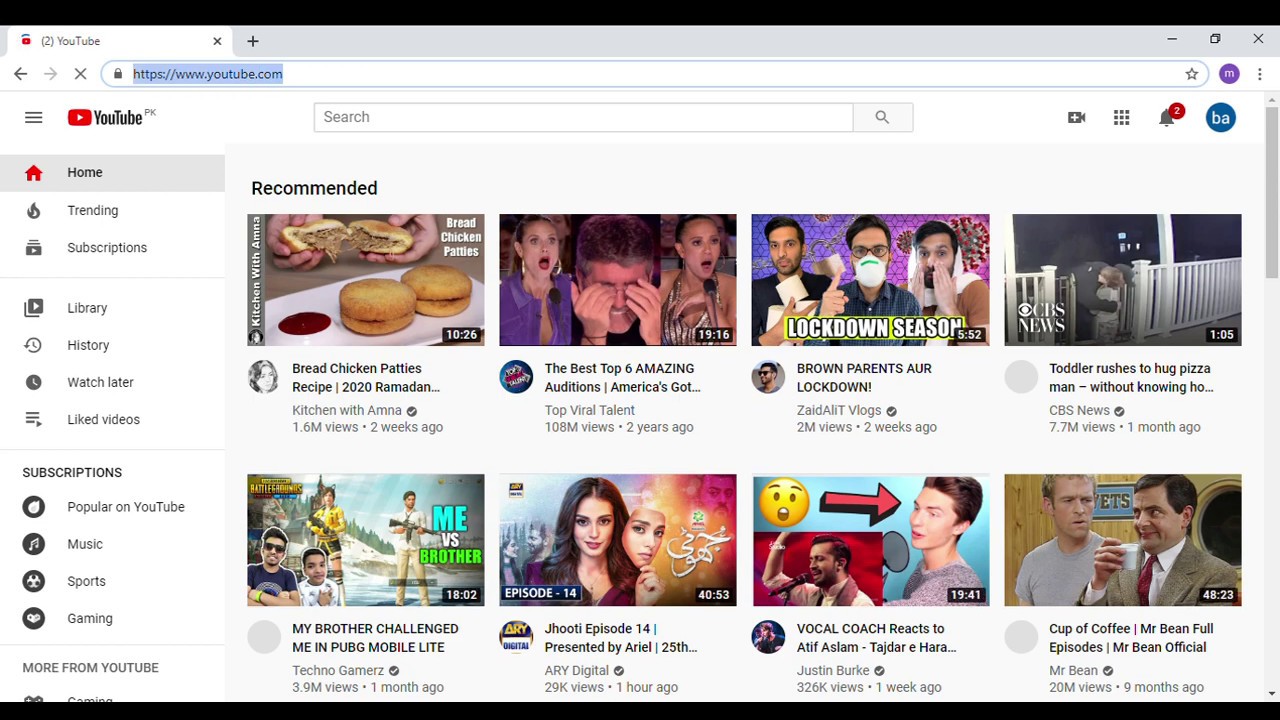This screenshot has width=1280, height=720.
Task: Click the Liked videos icon
Action: pyautogui.click(x=34, y=419)
